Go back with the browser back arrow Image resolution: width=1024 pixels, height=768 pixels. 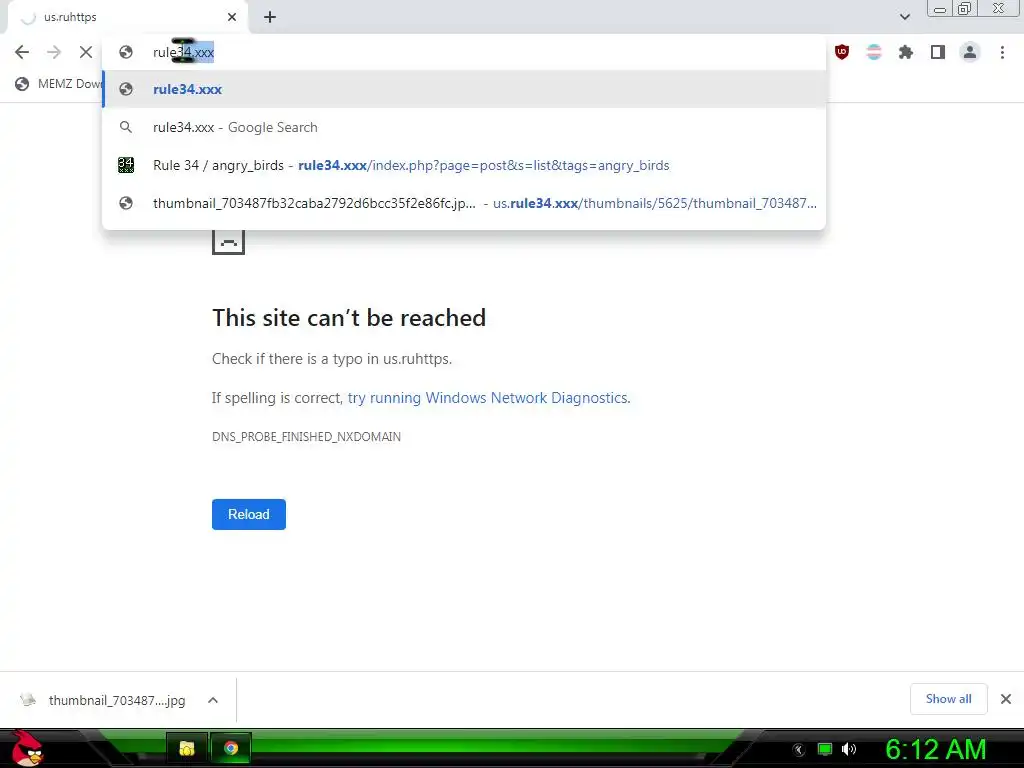[x=22, y=52]
